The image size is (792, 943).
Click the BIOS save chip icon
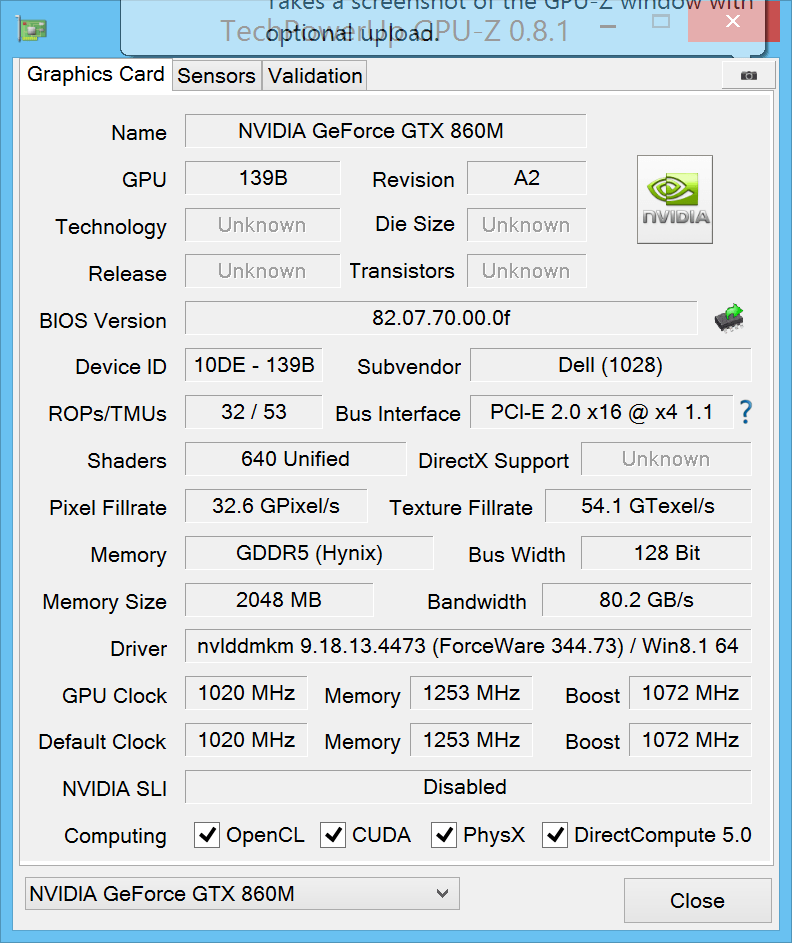click(729, 318)
